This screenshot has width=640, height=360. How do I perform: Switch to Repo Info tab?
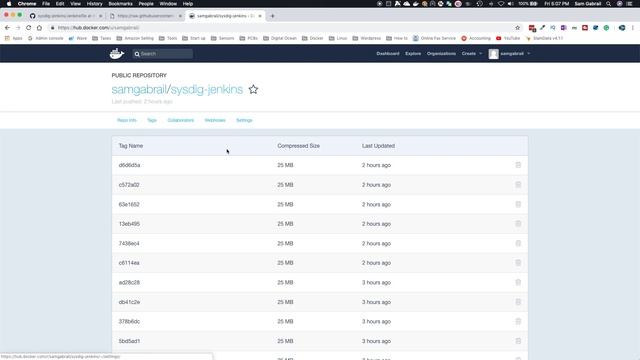tap(127, 120)
